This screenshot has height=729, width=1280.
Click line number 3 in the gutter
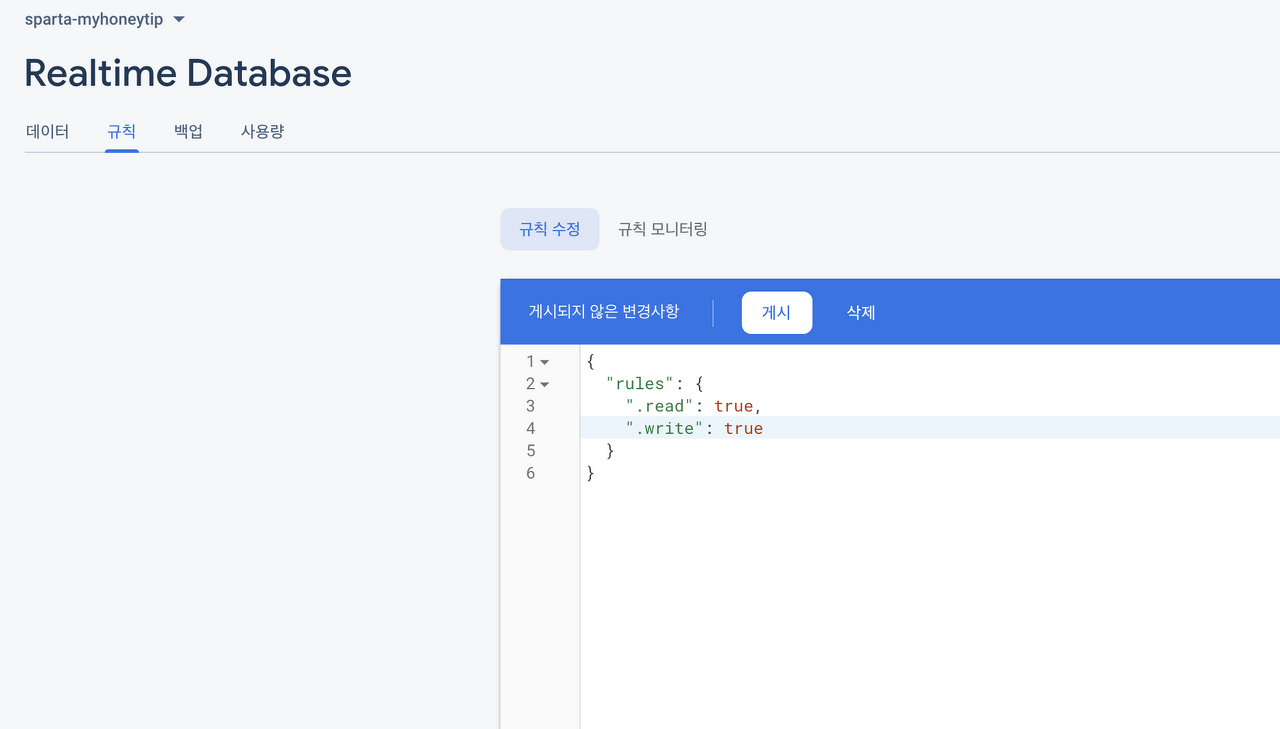point(530,406)
